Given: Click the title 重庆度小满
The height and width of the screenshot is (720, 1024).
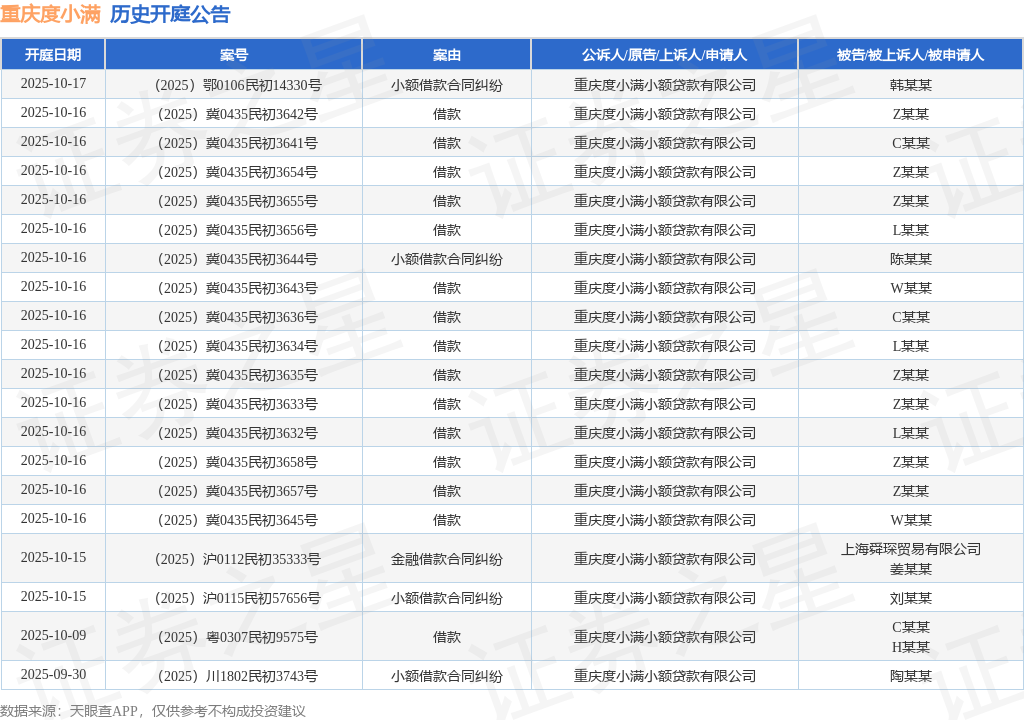Looking at the screenshot, I should coord(50,14).
